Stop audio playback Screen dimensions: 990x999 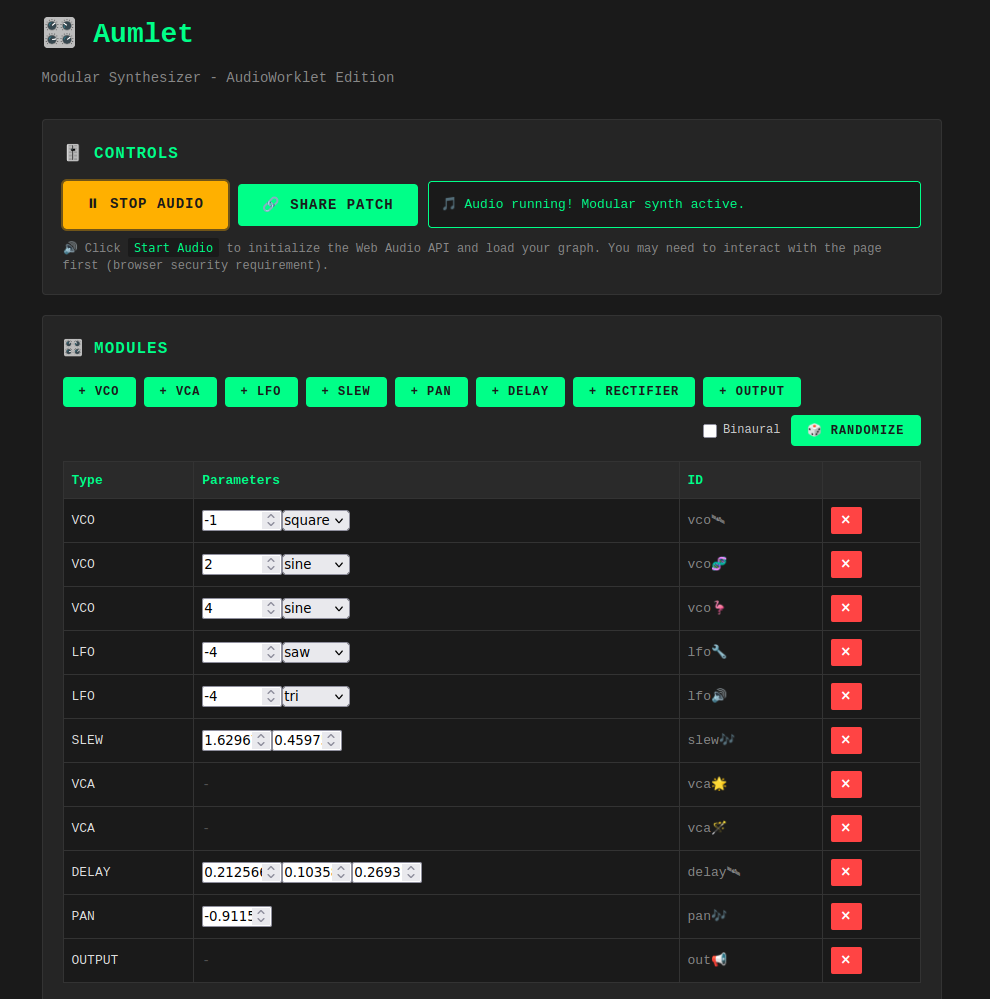[x=146, y=204]
